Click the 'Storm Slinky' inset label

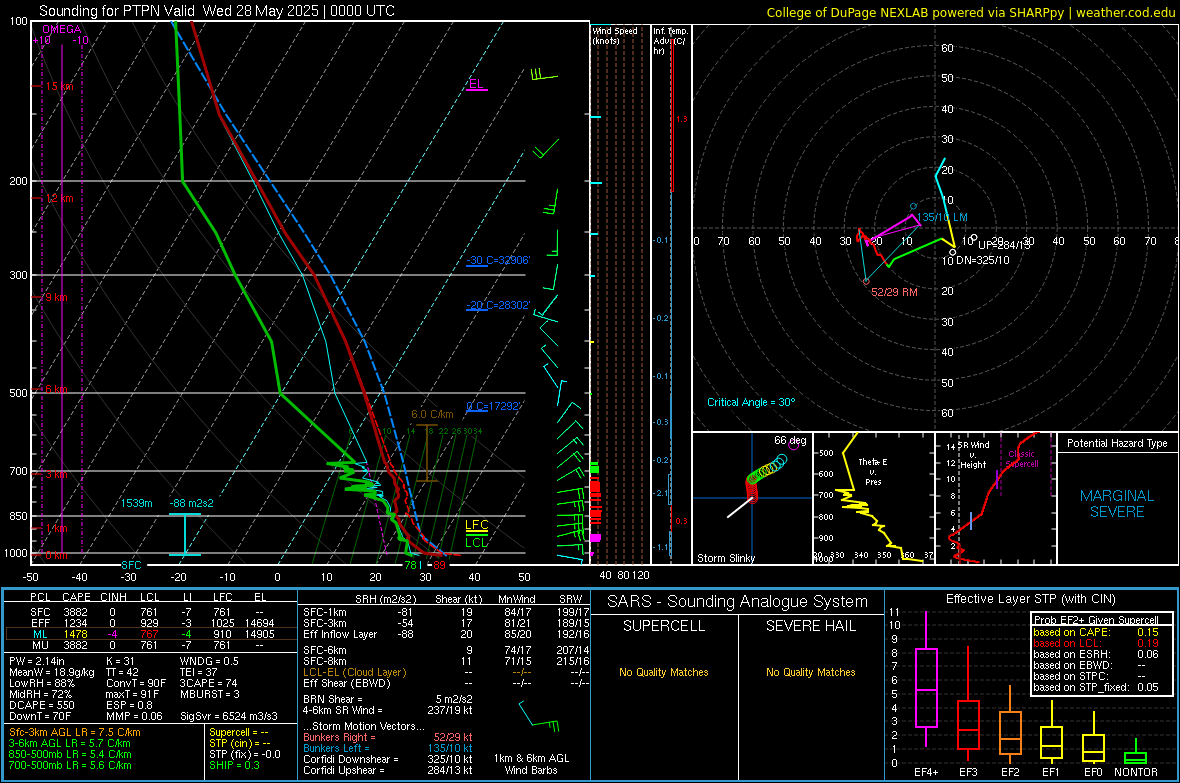point(725,558)
